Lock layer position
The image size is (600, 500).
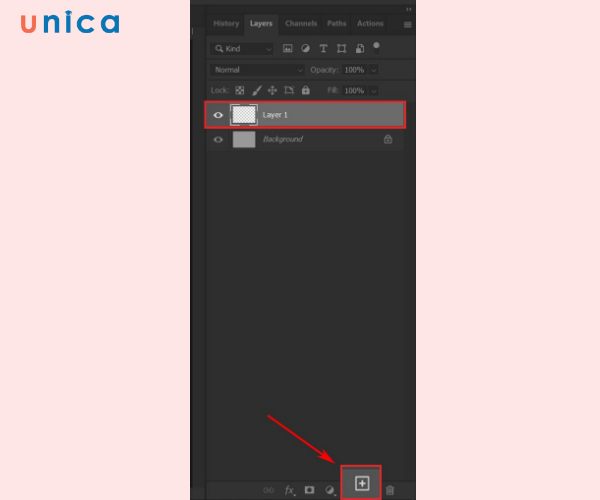tap(272, 91)
